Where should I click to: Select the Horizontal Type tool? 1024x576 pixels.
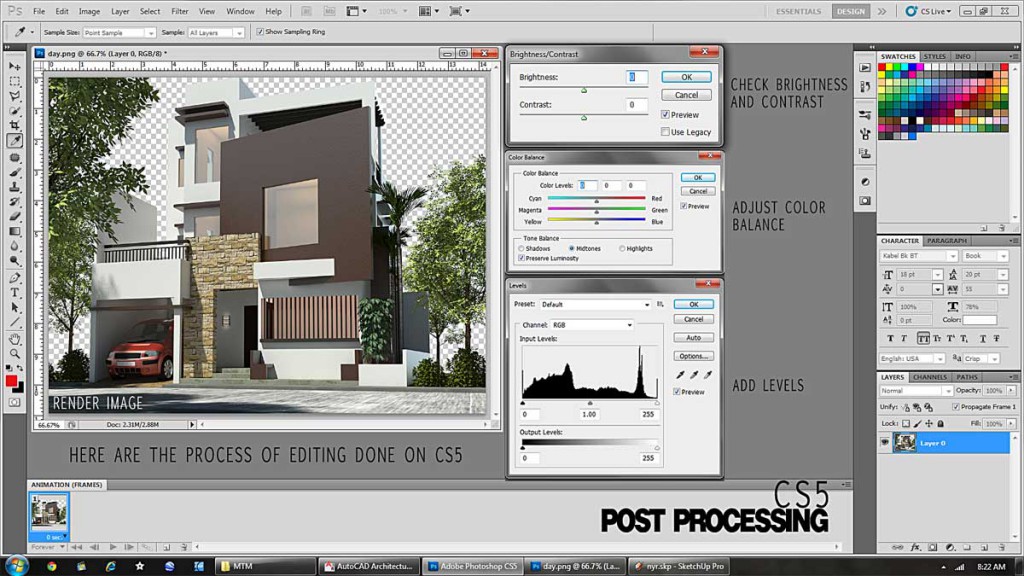(x=14, y=293)
